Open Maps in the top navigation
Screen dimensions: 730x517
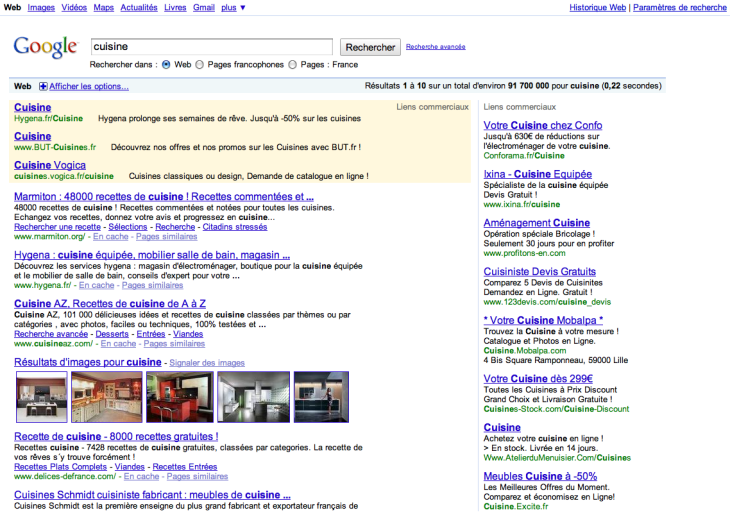[103, 7]
